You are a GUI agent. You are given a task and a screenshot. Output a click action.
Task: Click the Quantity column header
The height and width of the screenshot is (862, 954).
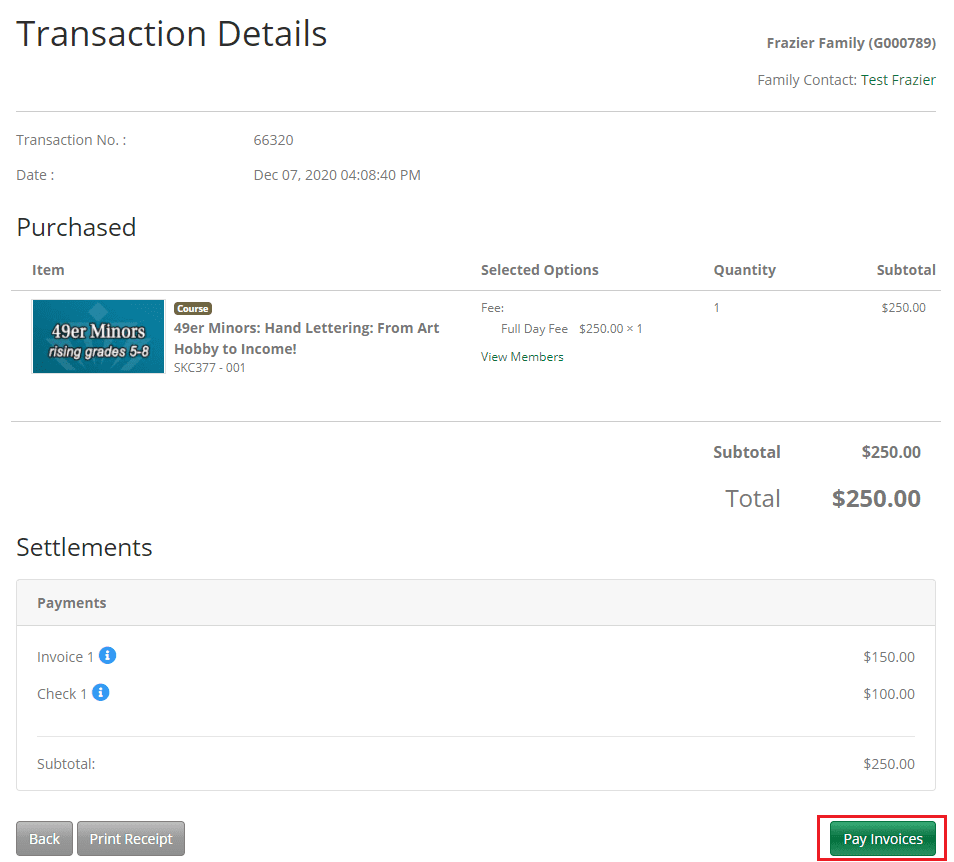[744, 270]
